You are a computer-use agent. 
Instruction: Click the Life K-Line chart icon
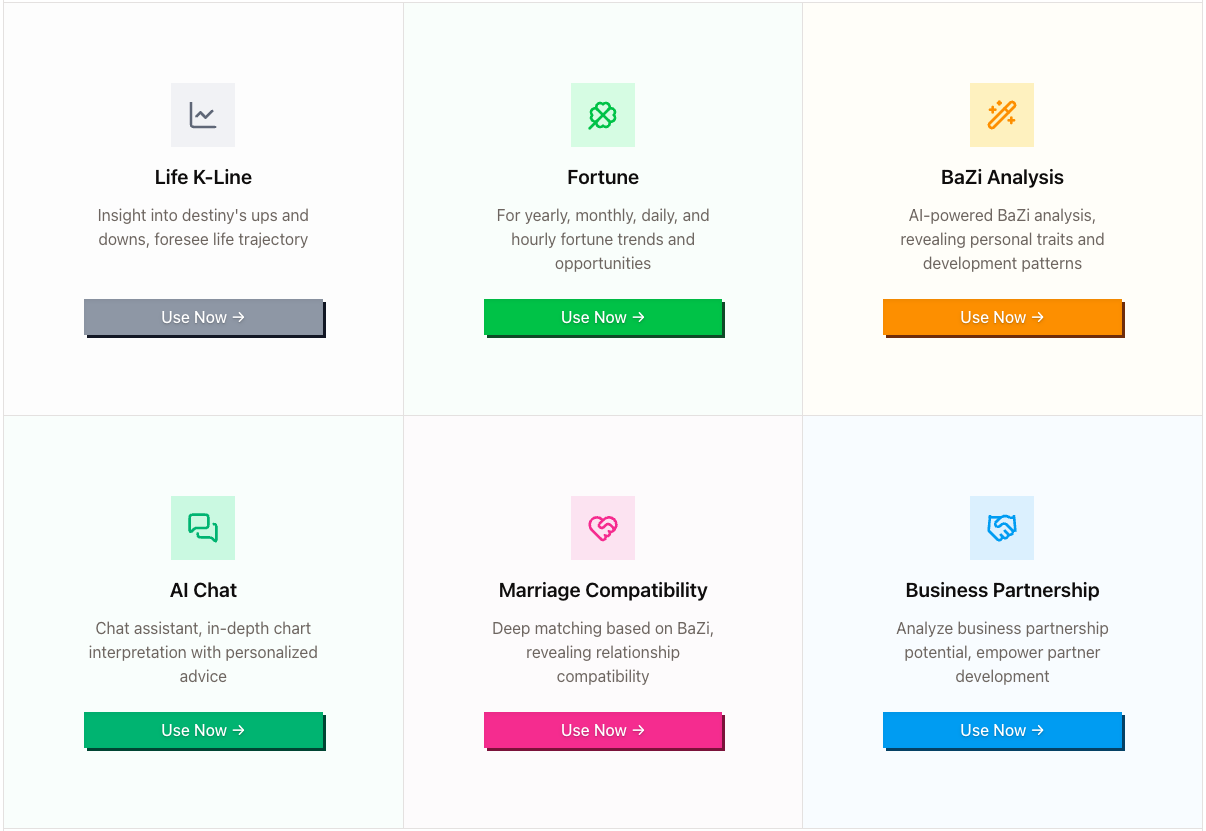(203, 115)
